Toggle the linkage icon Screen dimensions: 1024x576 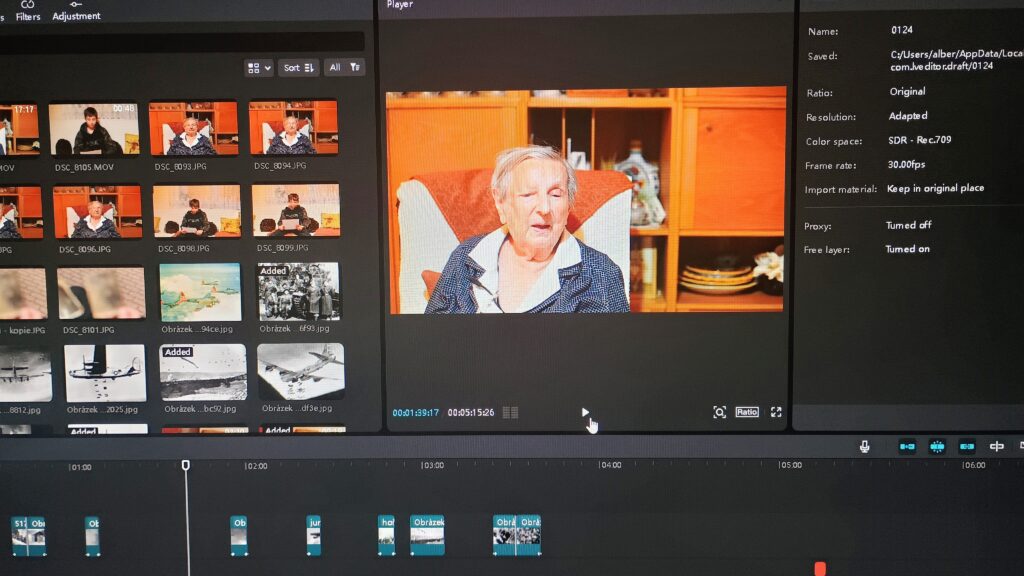pyautogui.click(x=967, y=447)
